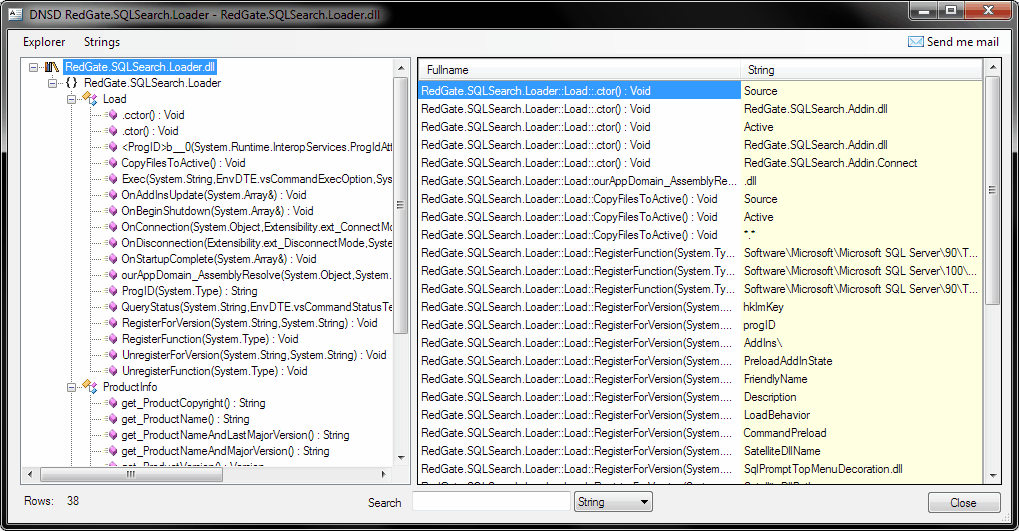
Task: Click the method icon for OnDisconnection
Action: coord(112,243)
